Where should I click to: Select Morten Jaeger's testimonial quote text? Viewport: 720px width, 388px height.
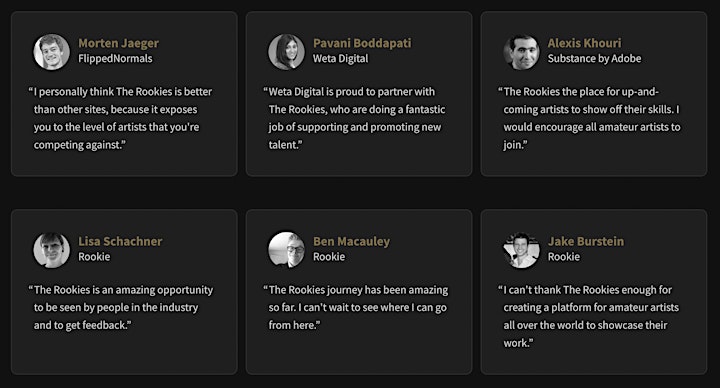(120, 118)
